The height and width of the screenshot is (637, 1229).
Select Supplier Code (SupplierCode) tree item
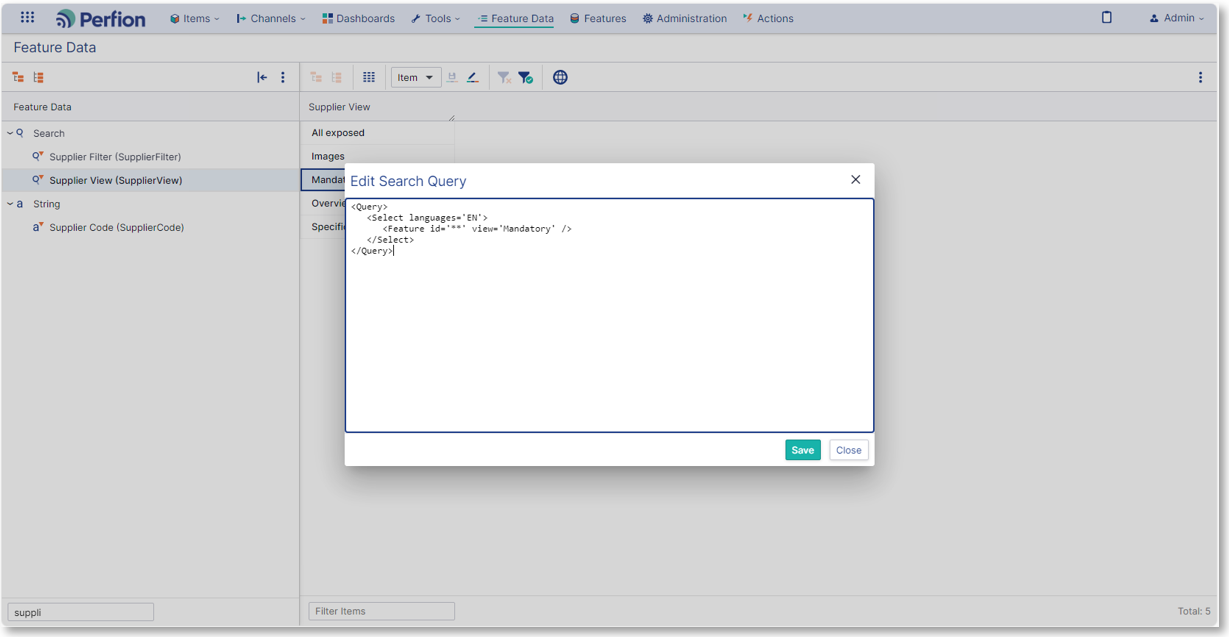tap(117, 227)
